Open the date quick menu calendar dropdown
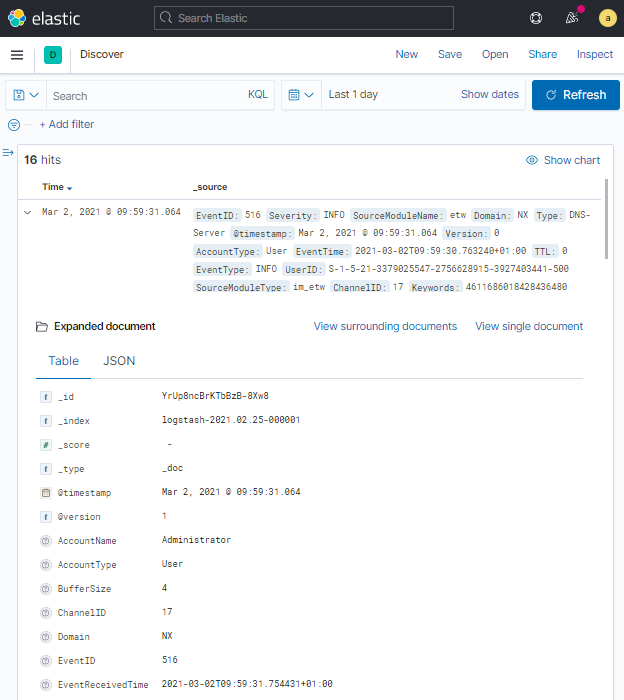 click(301, 95)
